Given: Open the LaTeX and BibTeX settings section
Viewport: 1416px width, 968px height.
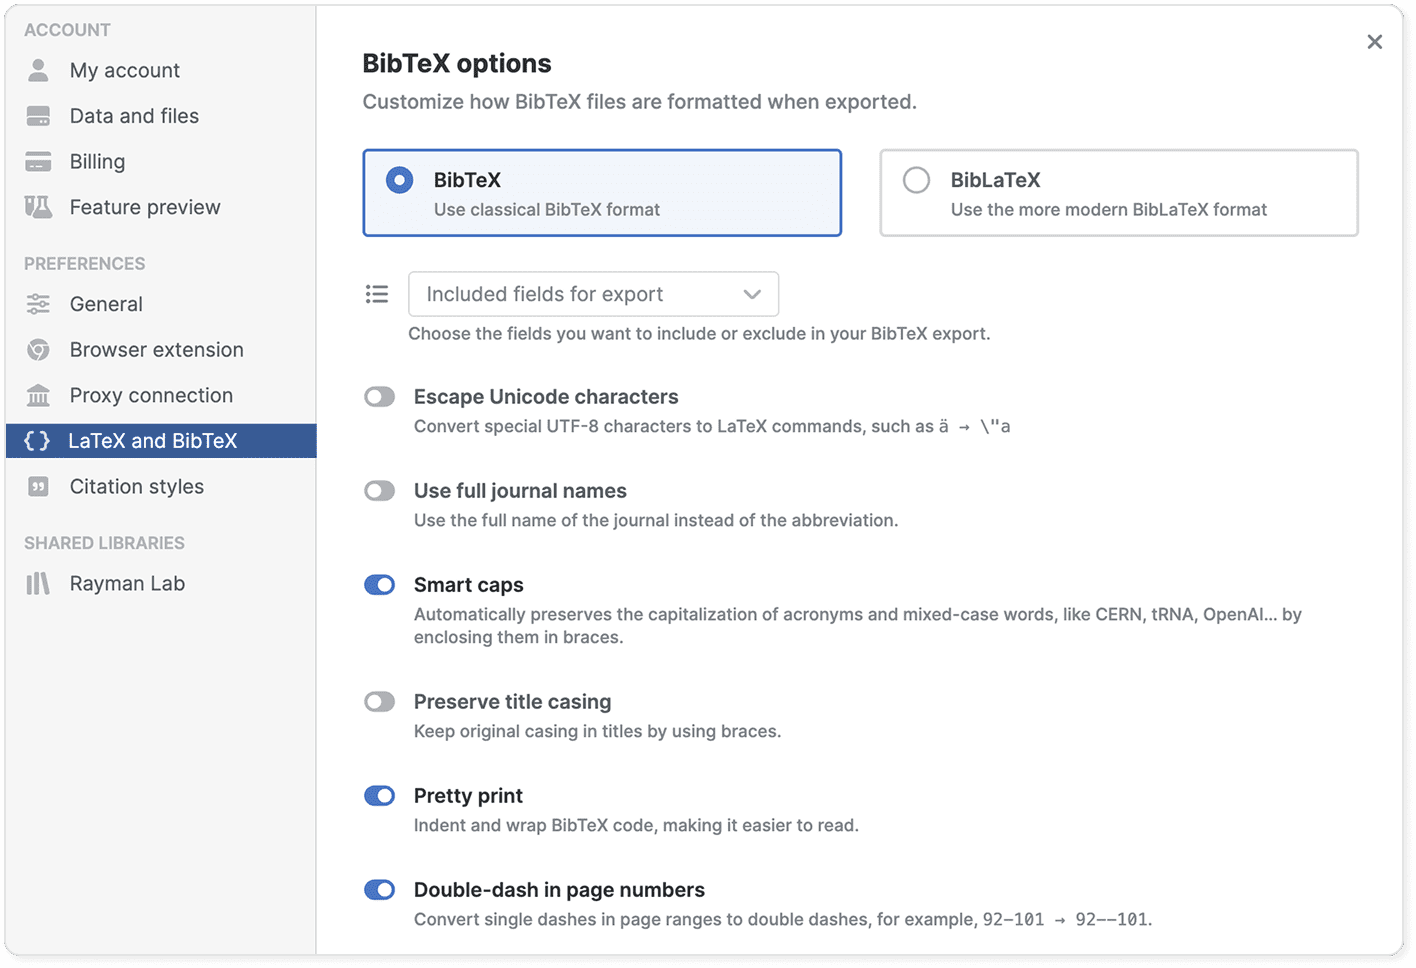Looking at the screenshot, I should coord(152,441).
